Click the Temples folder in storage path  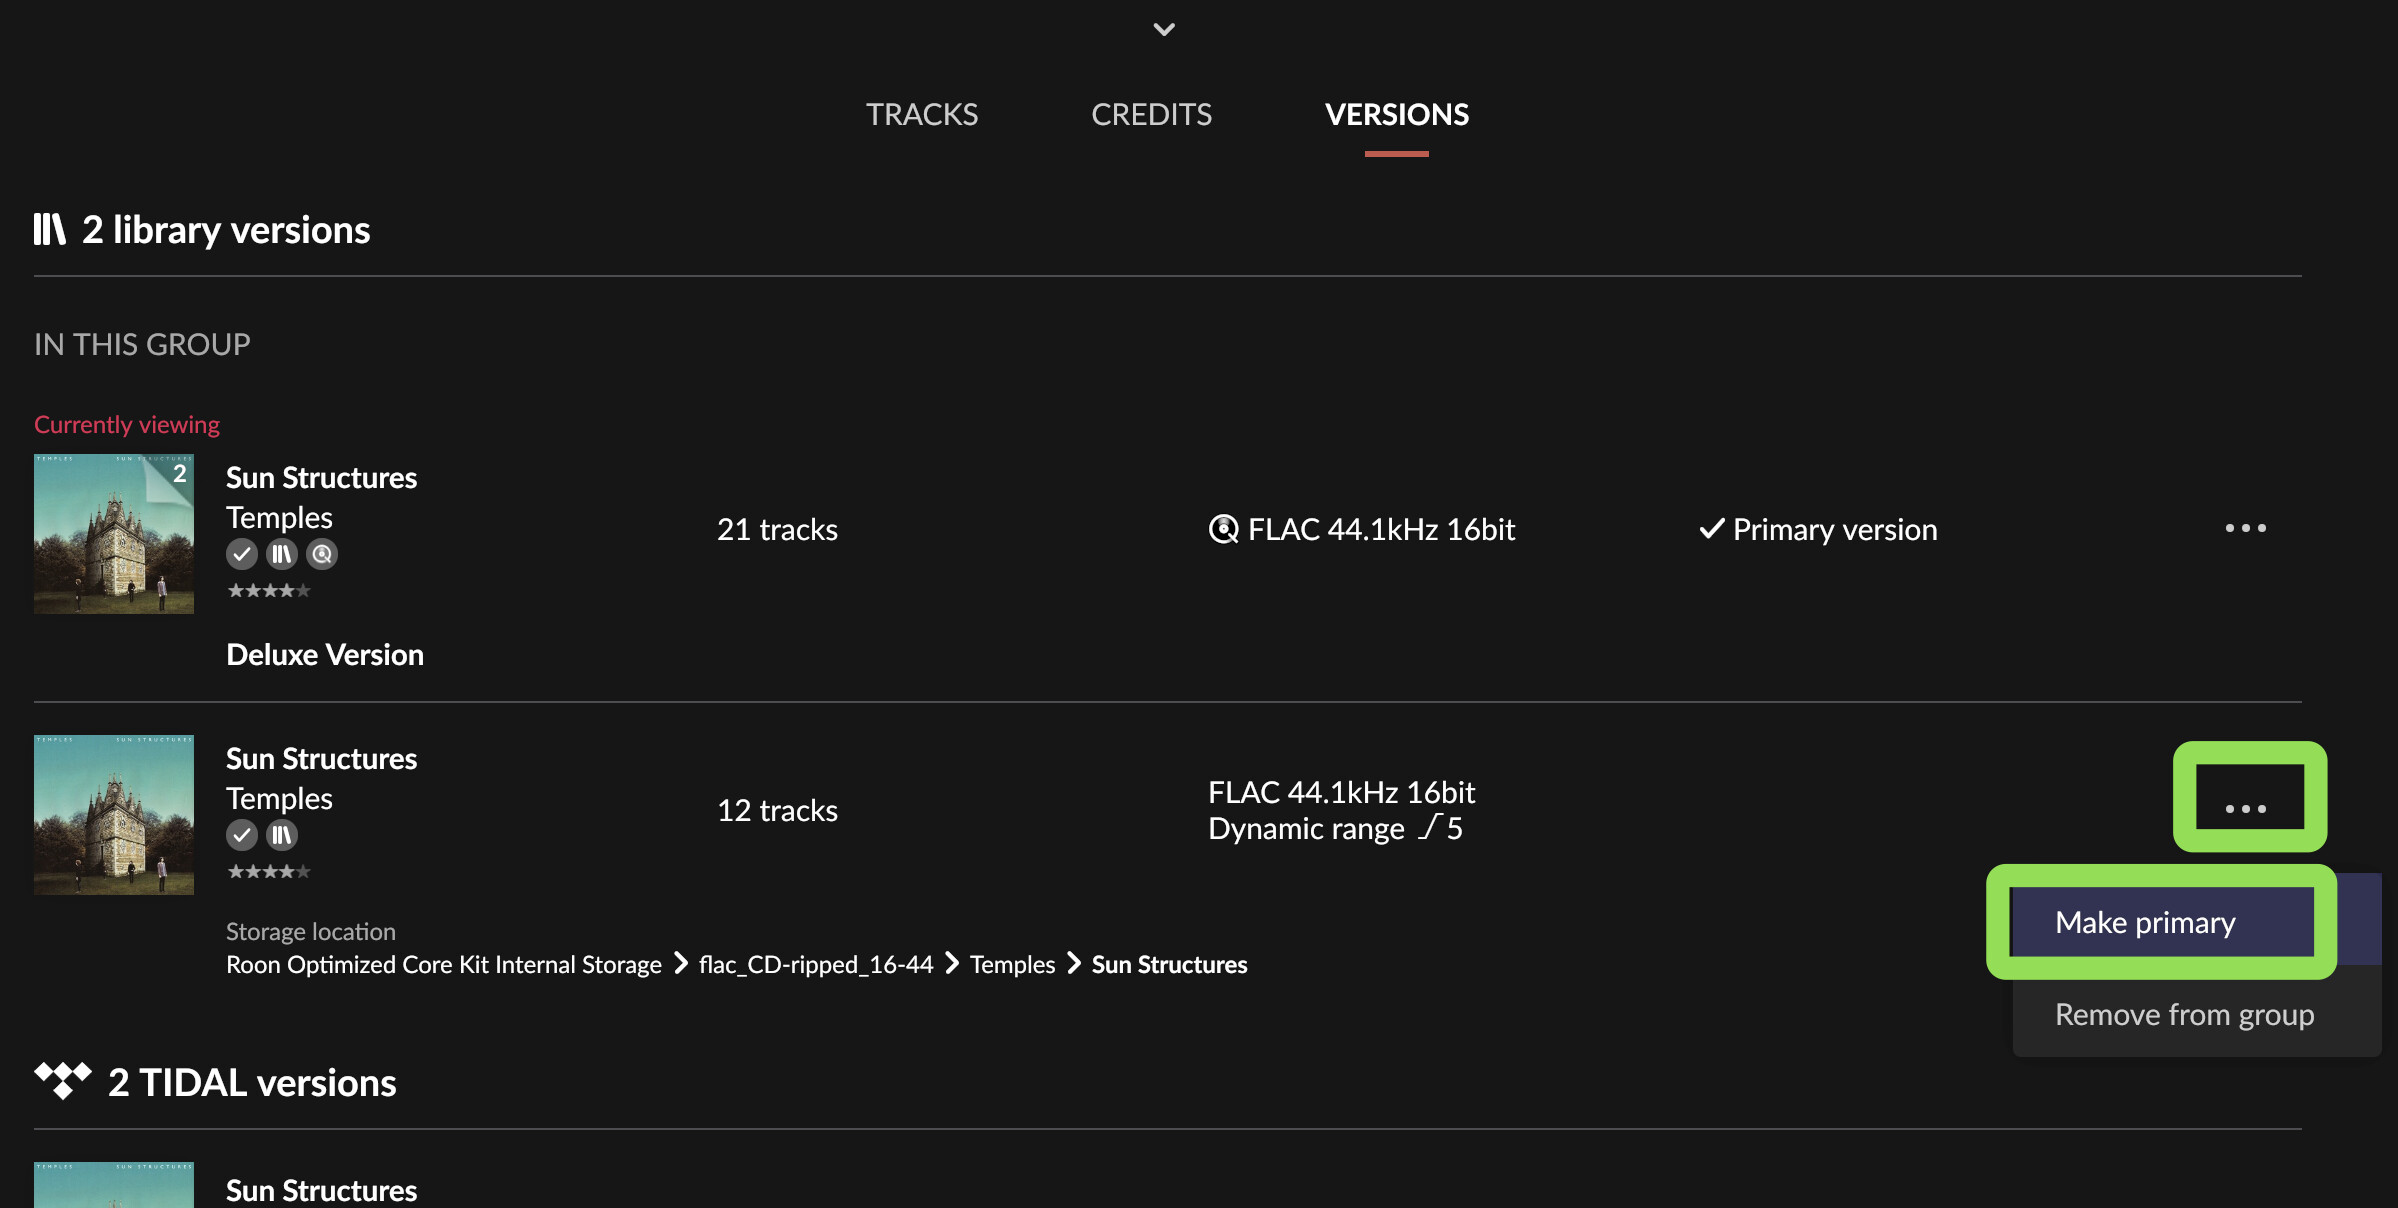[1012, 964]
